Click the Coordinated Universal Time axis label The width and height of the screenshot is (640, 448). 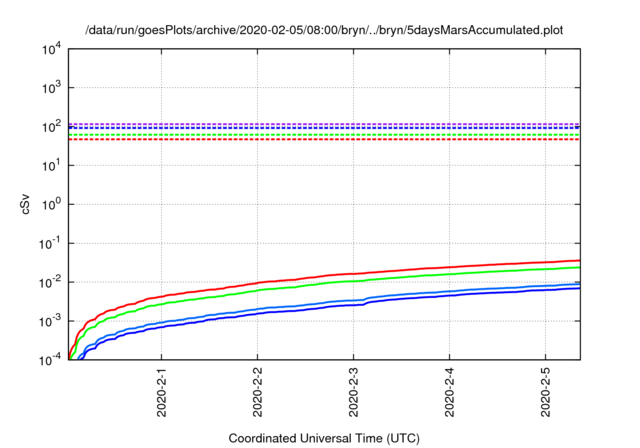(x=324, y=439)
